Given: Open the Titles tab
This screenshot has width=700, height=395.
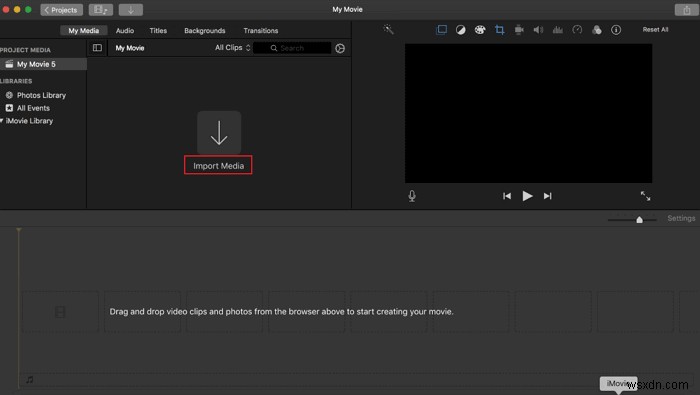Looking at the screenshot, I should click(158, 30).
